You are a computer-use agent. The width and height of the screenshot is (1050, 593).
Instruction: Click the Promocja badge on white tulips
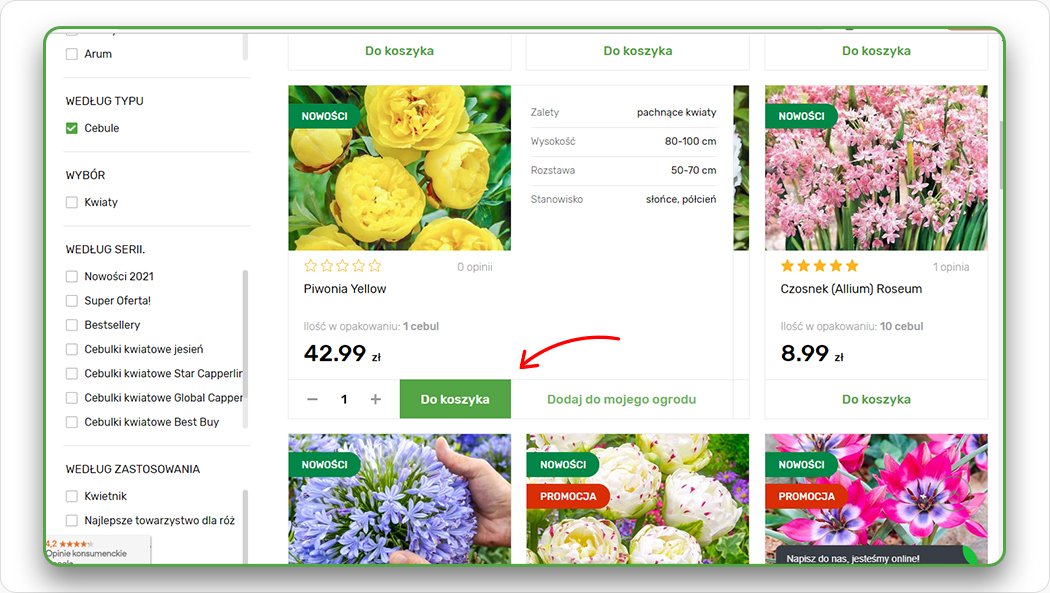[567, 496]
